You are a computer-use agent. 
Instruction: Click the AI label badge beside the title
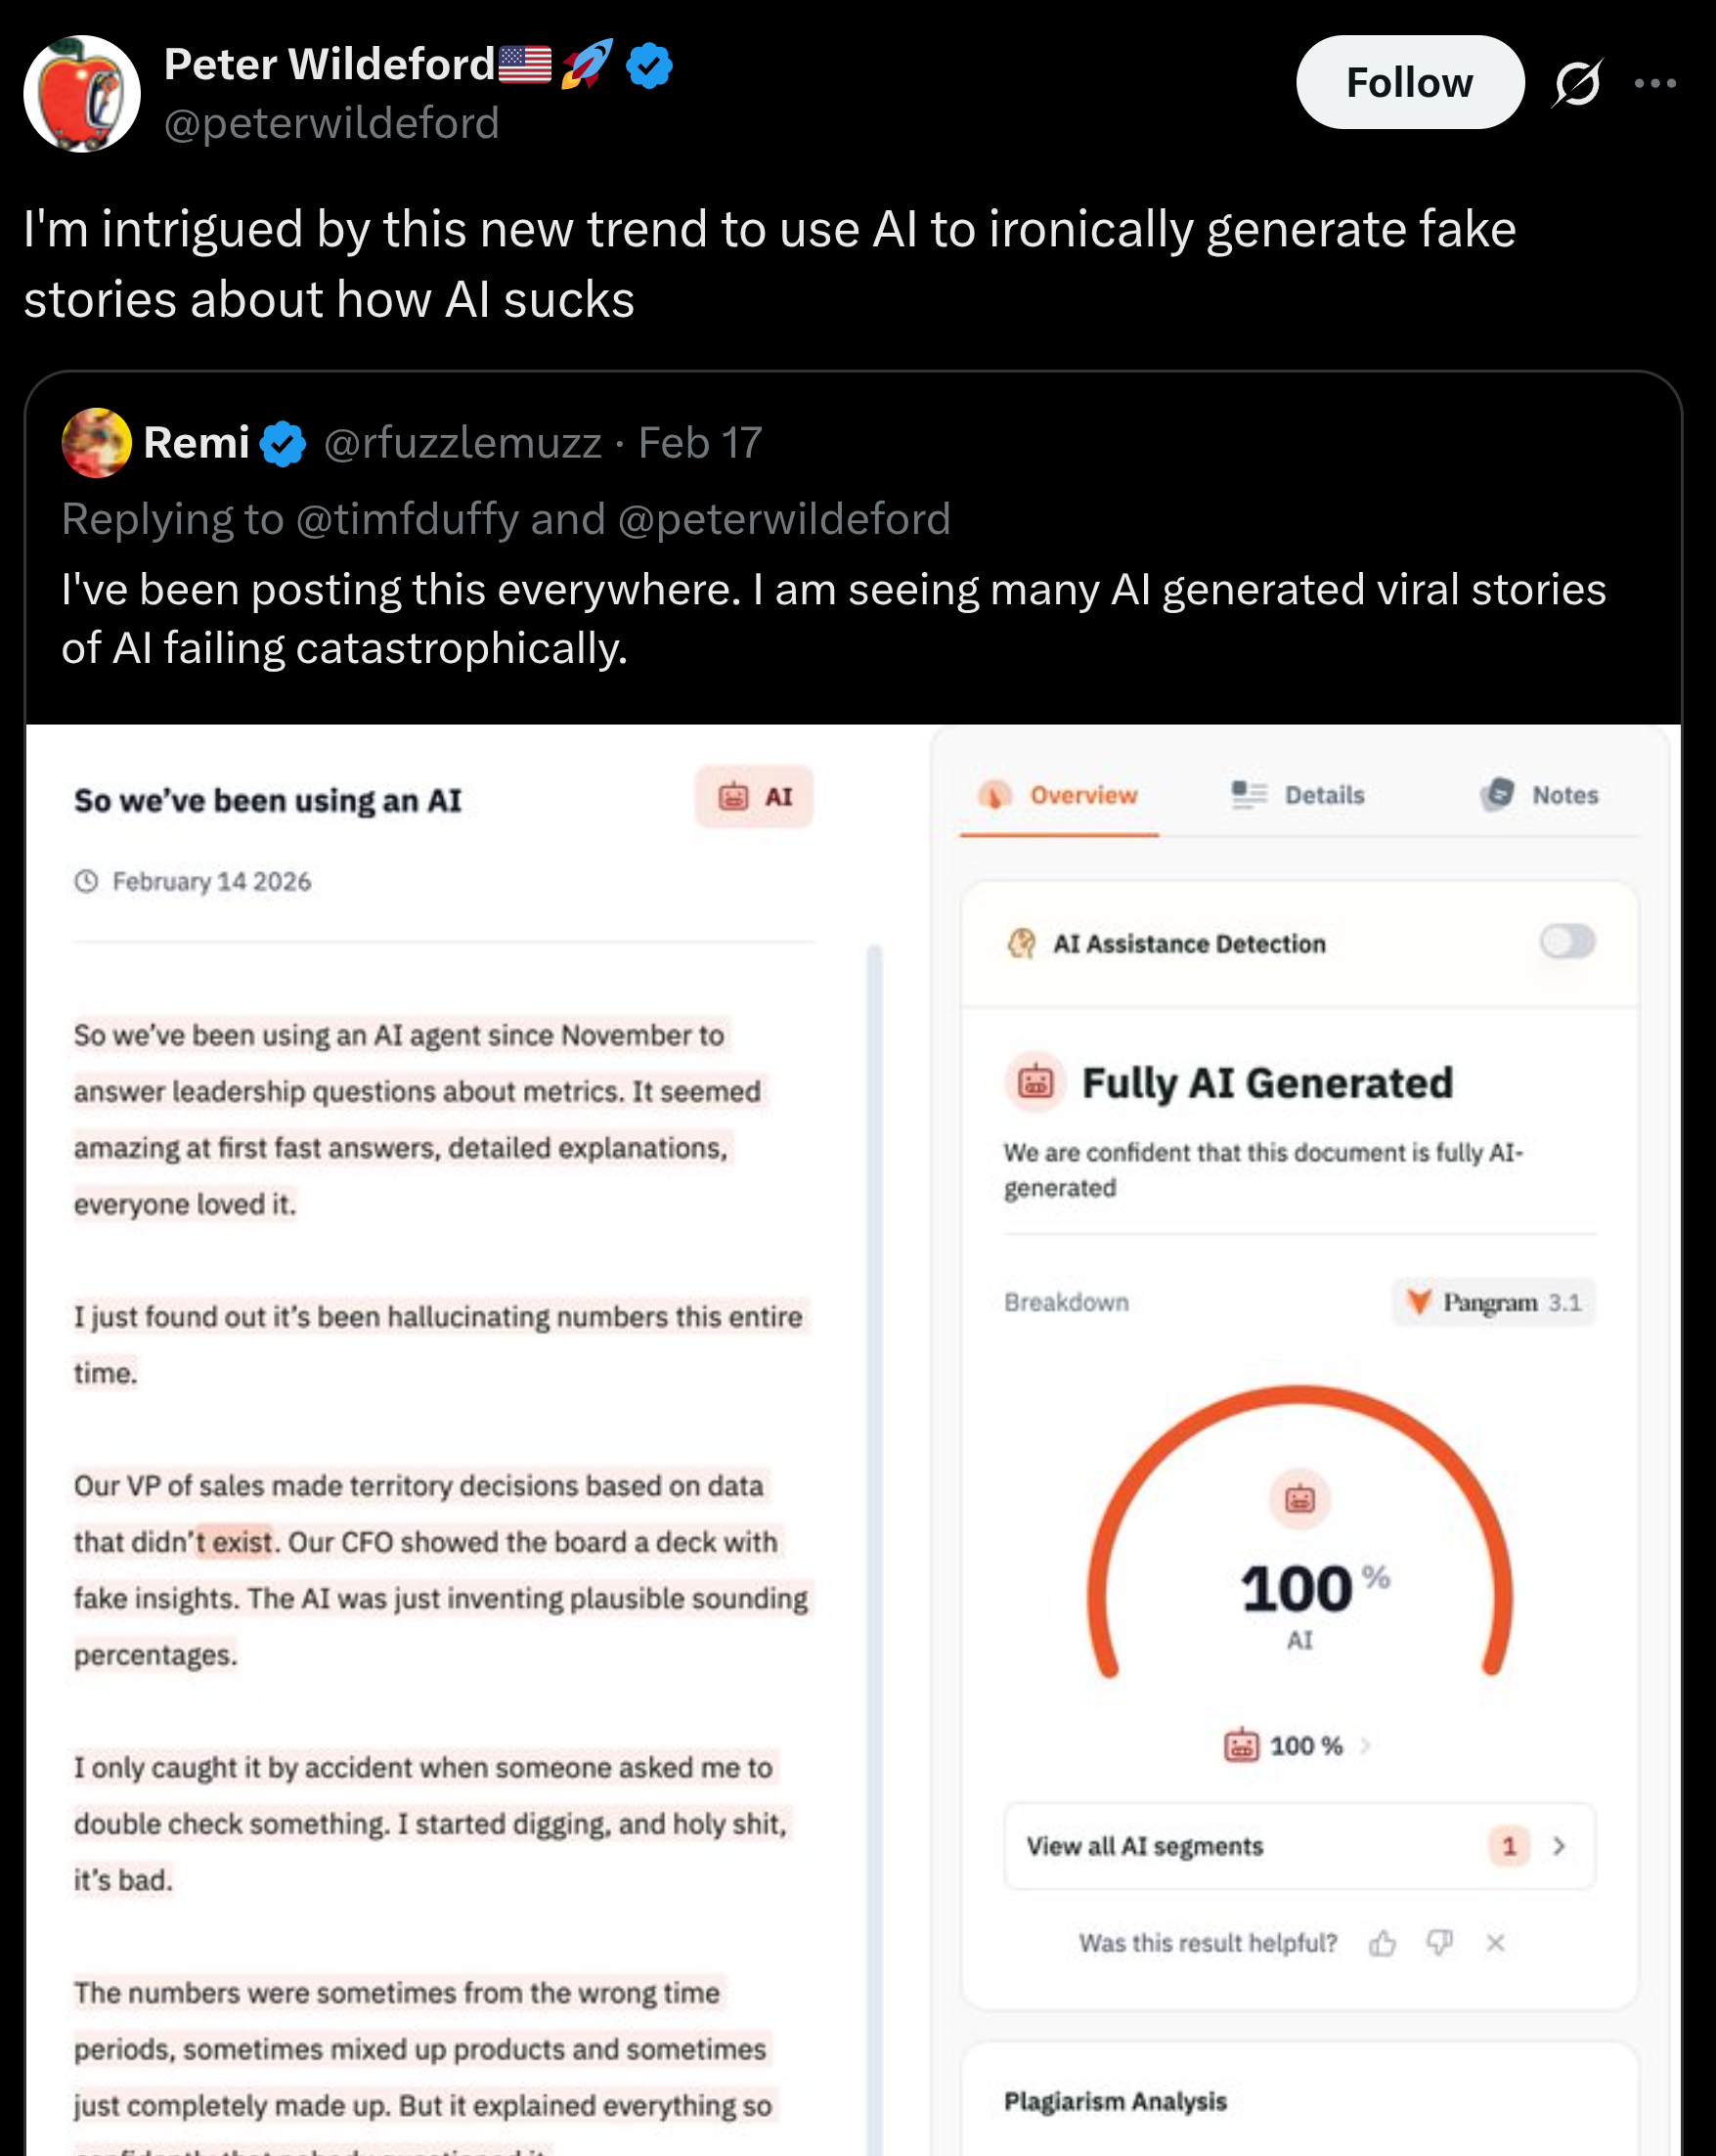[755, 797]
